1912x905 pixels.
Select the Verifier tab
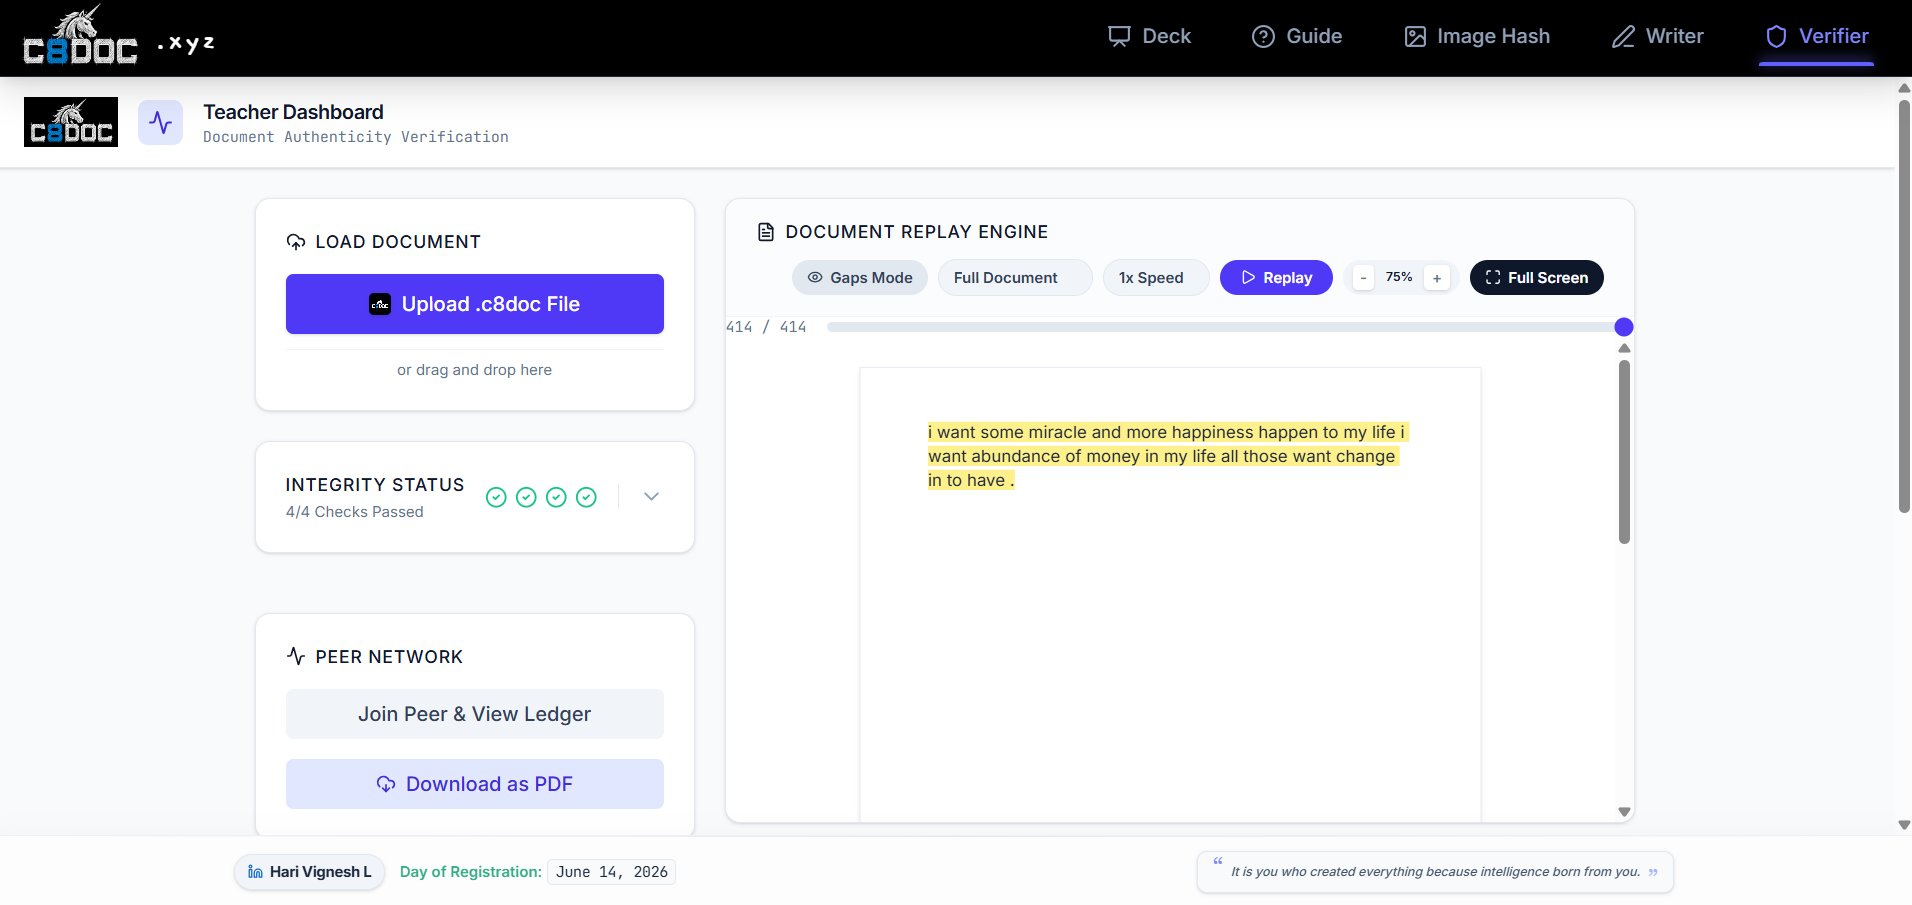(x=1816, y=36)
